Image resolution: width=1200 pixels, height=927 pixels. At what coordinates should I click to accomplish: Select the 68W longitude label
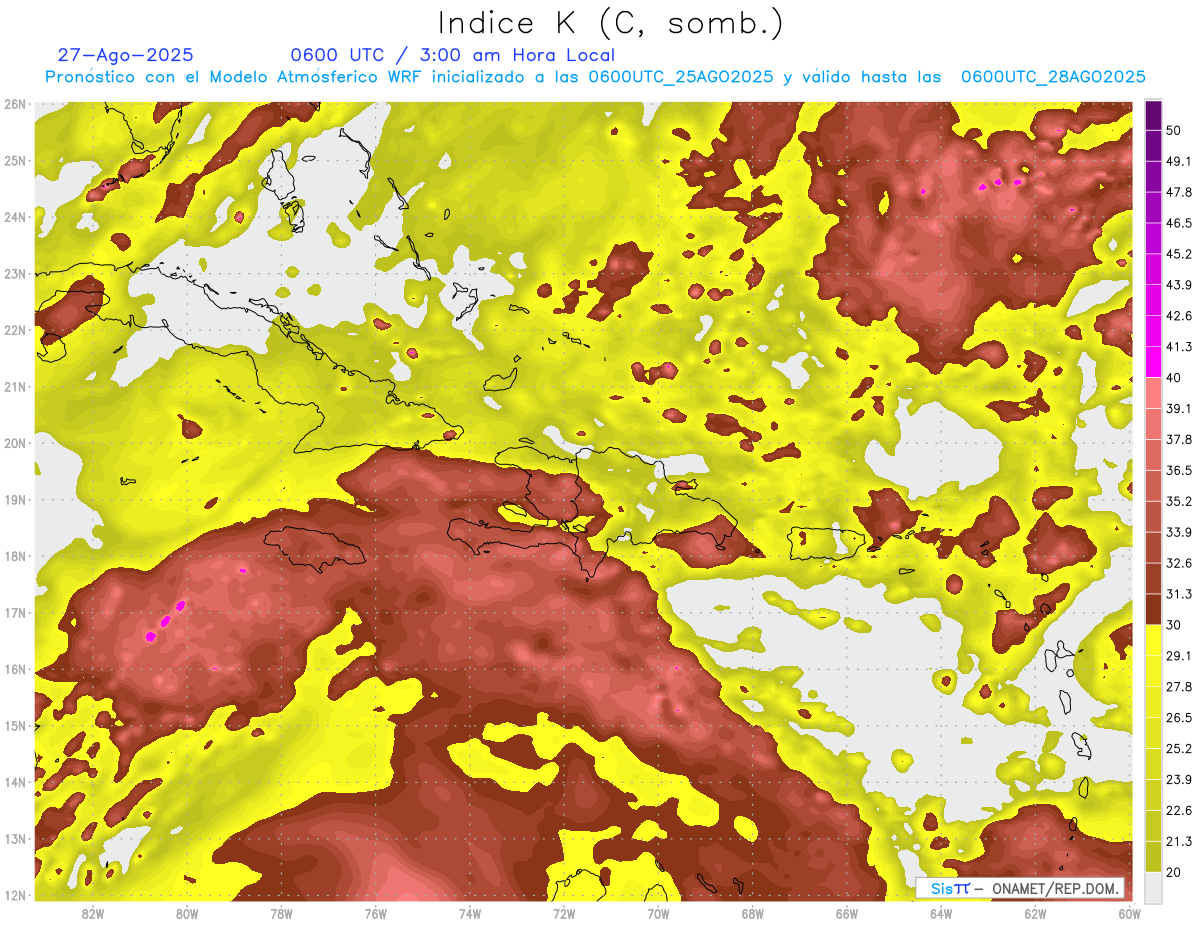(753, 913)
